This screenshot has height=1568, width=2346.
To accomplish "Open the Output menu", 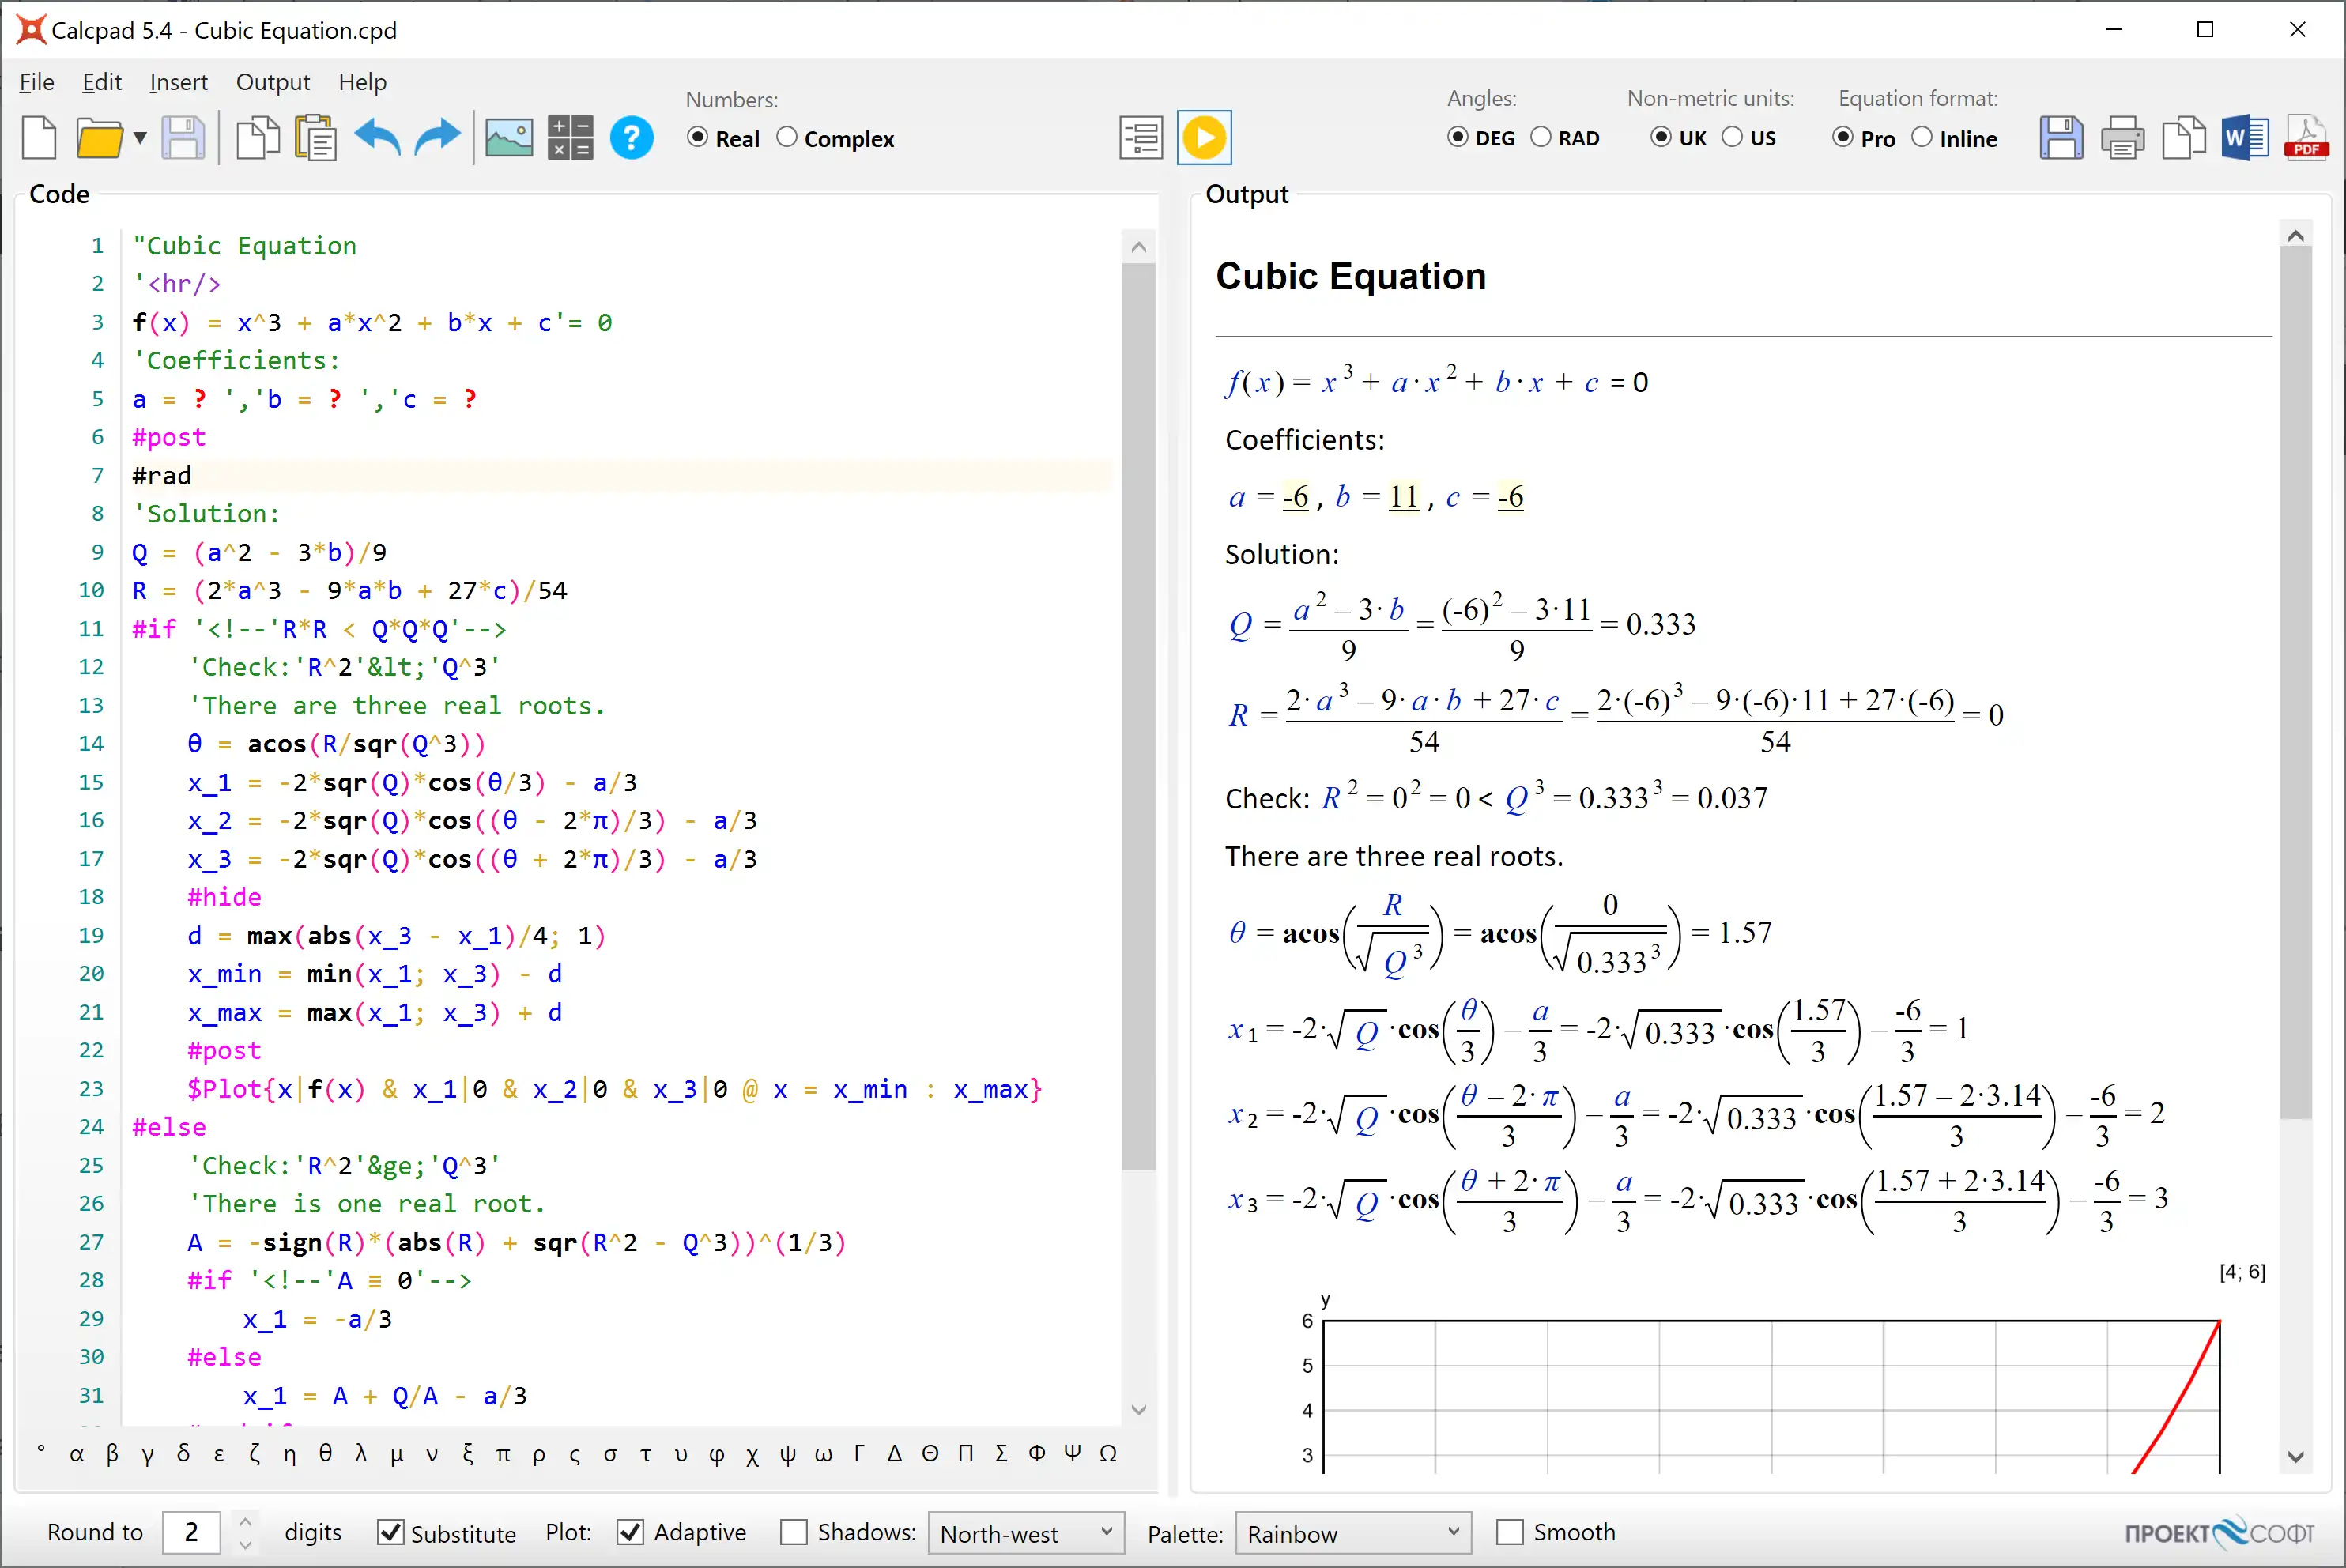I will coord(270,81).
